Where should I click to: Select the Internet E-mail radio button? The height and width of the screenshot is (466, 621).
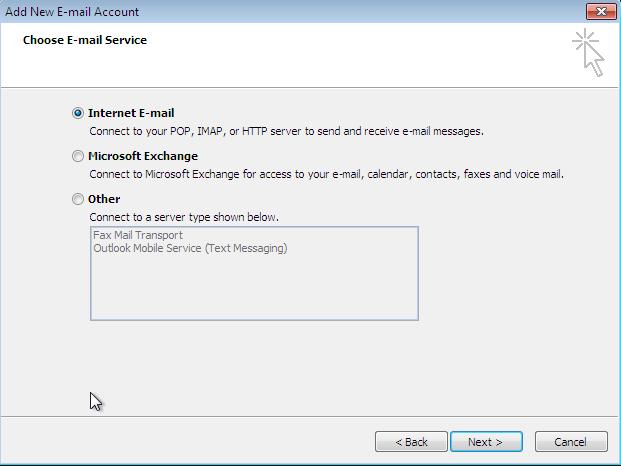click(78, 113)
